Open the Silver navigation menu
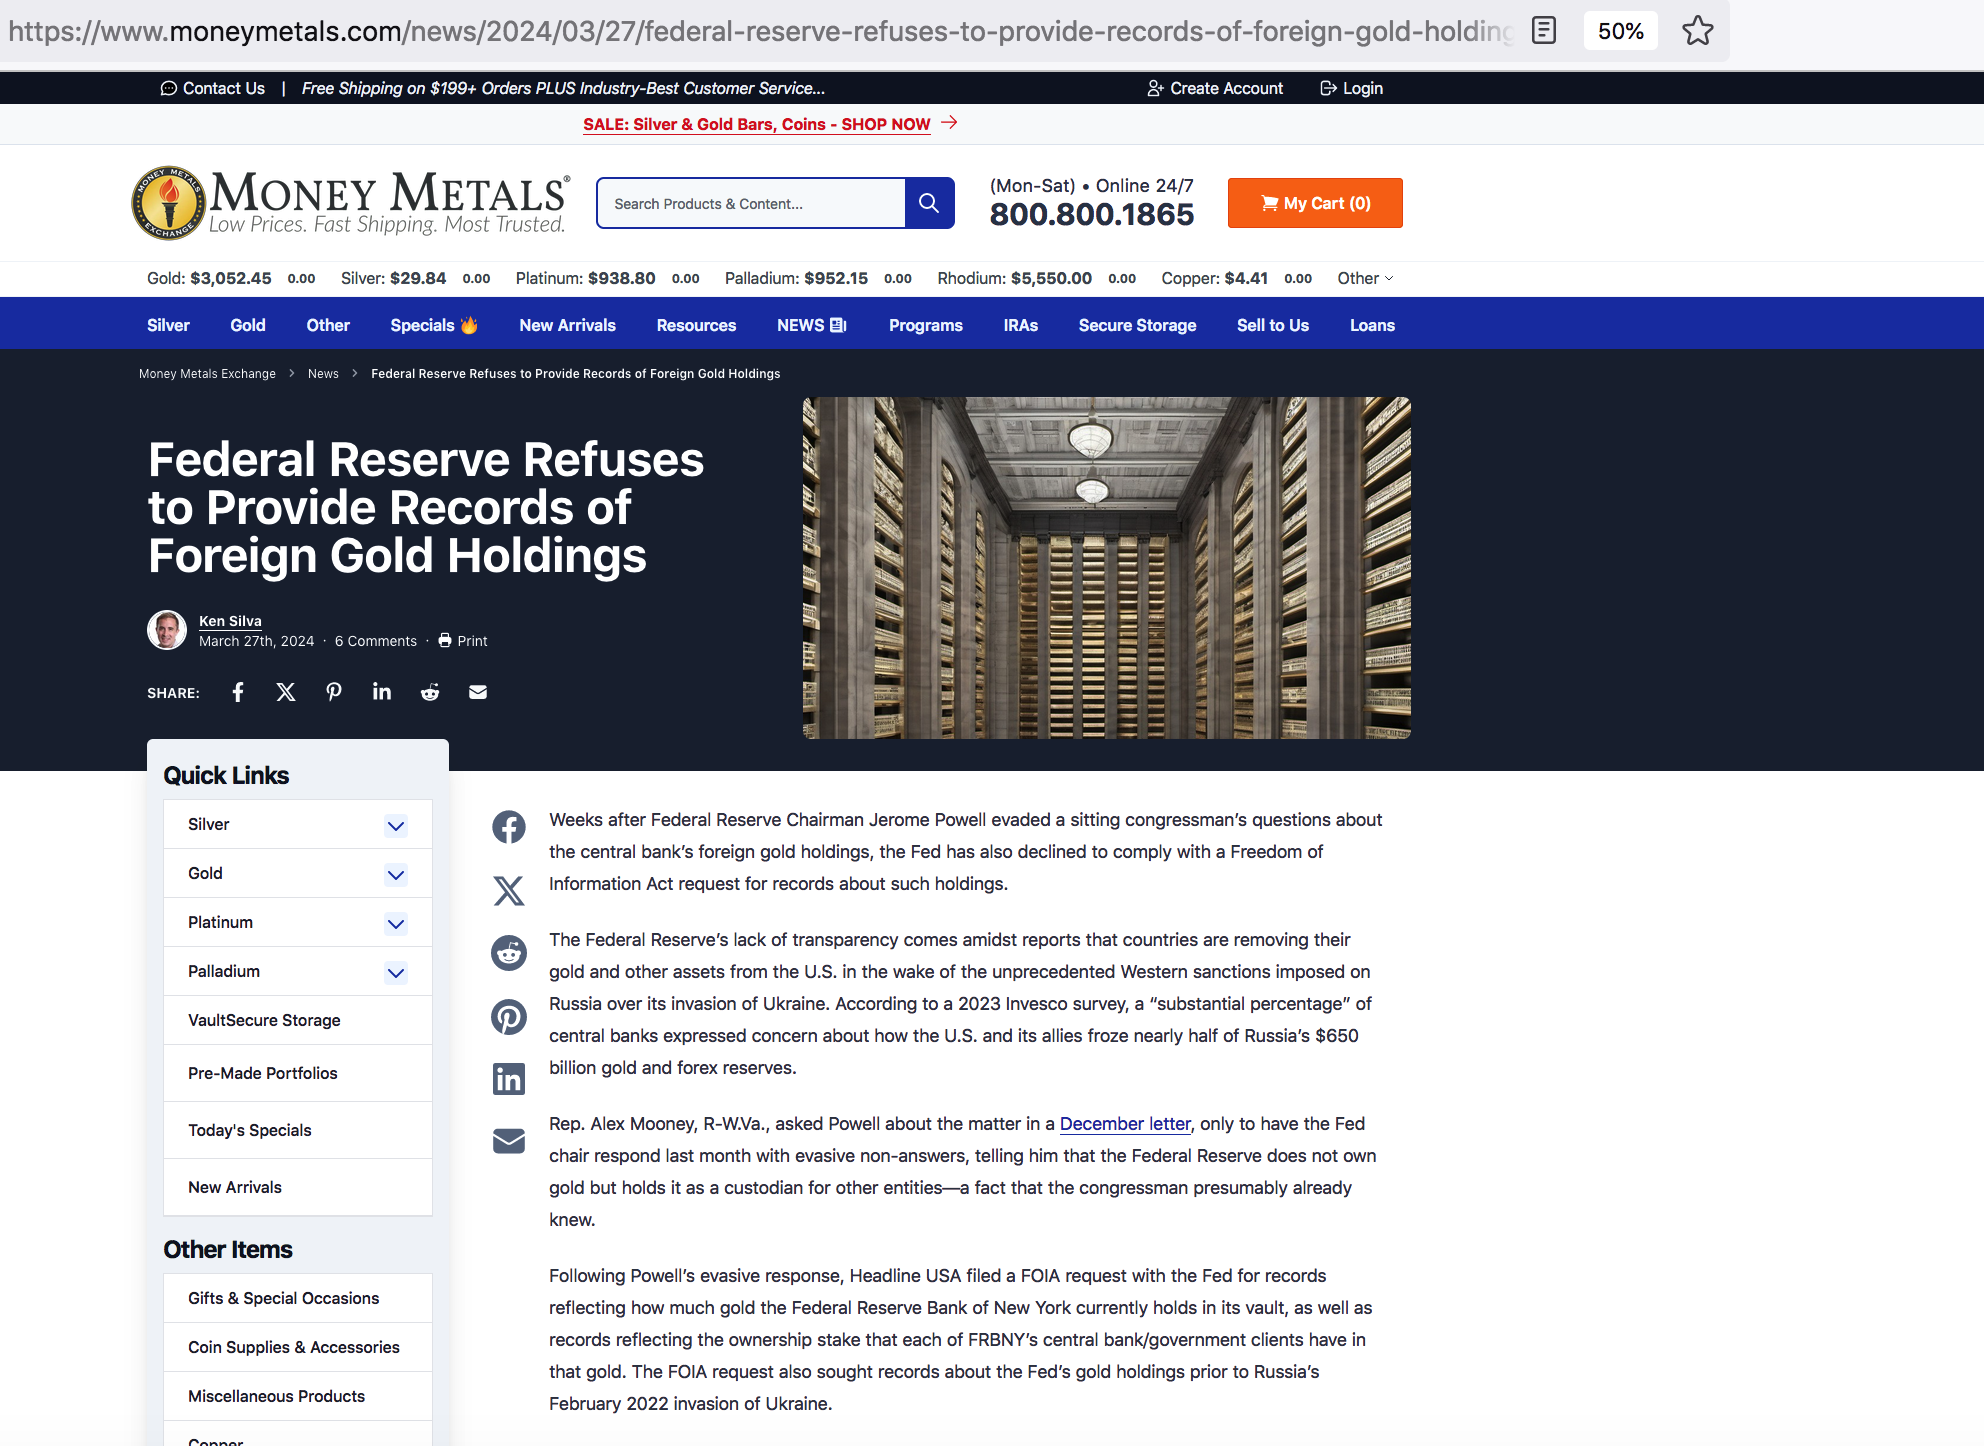 [x=168, y=325]
